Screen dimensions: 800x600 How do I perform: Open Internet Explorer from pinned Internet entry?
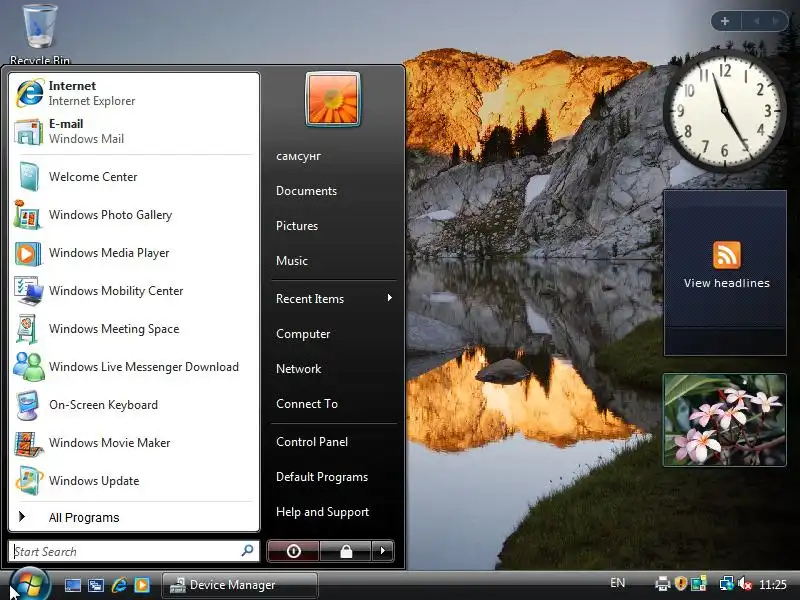coord(134,93)
